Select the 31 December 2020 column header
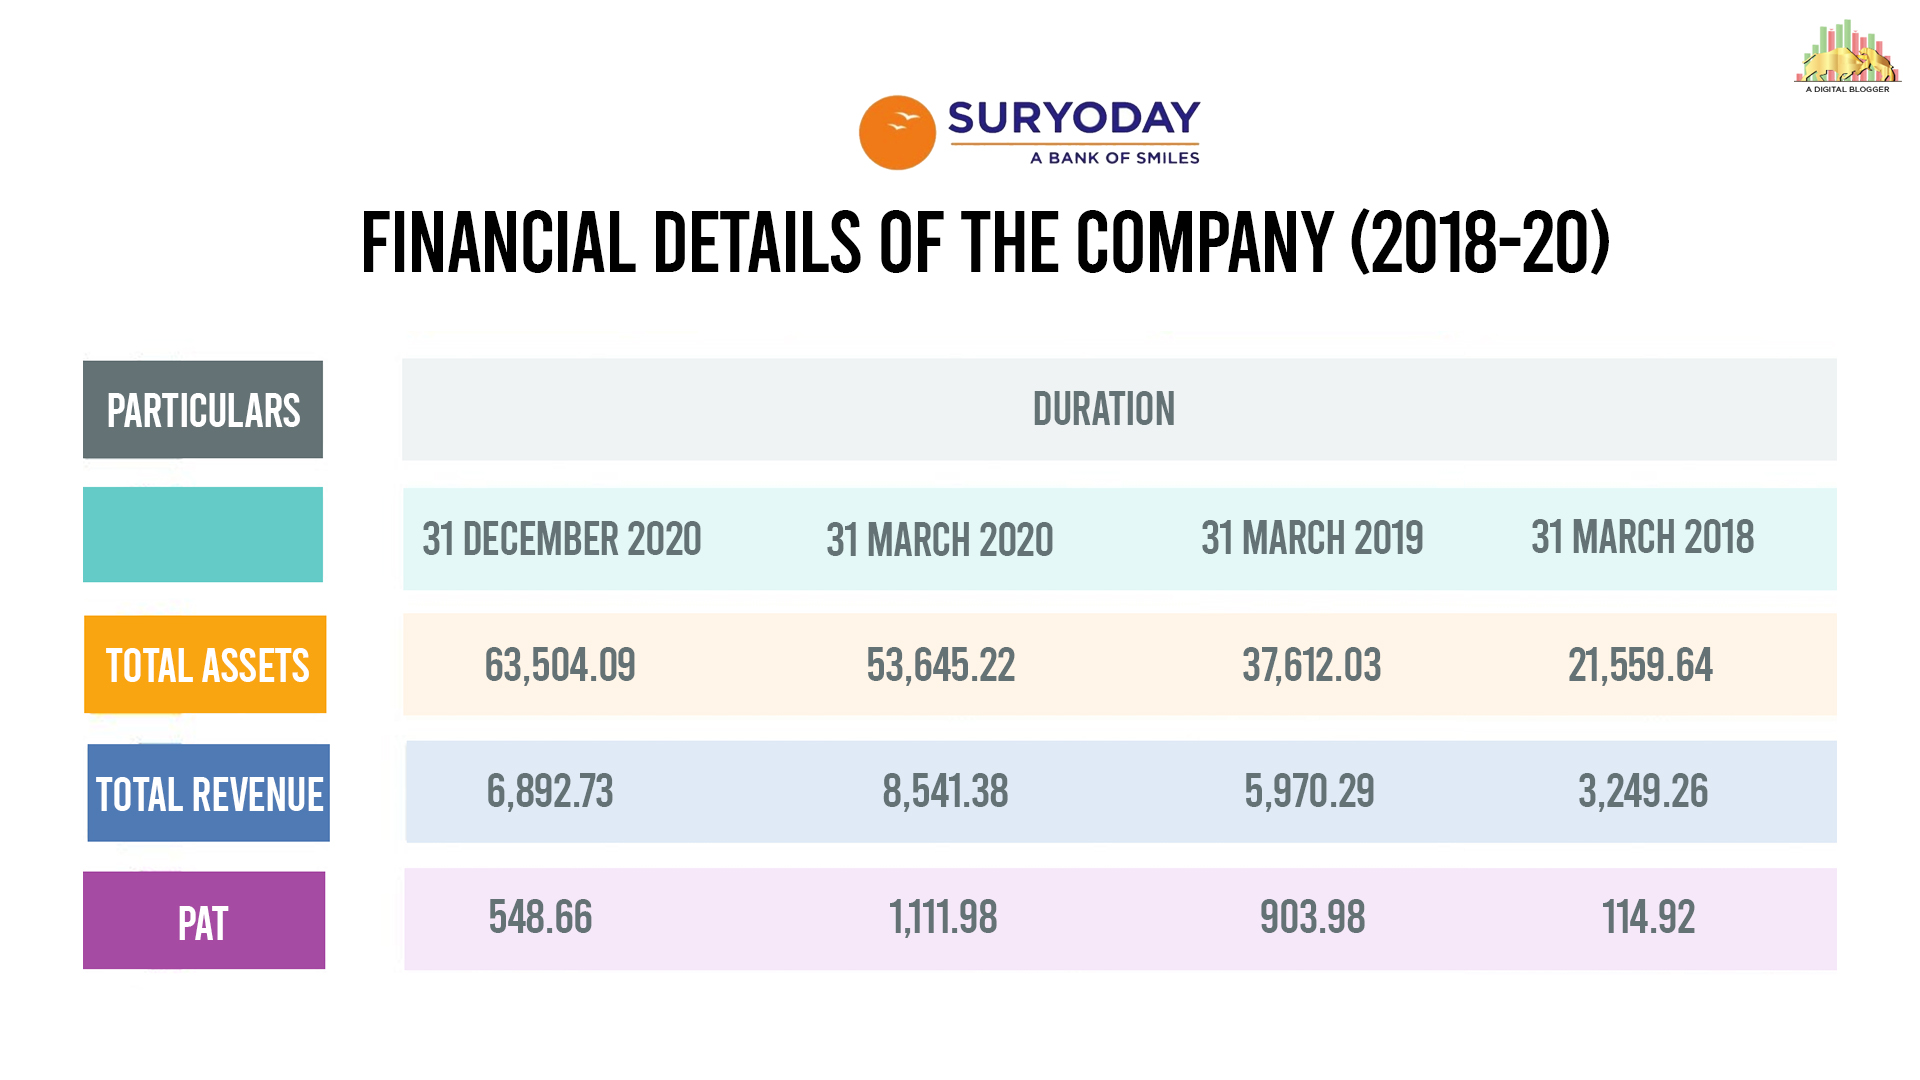 [562, 539]
